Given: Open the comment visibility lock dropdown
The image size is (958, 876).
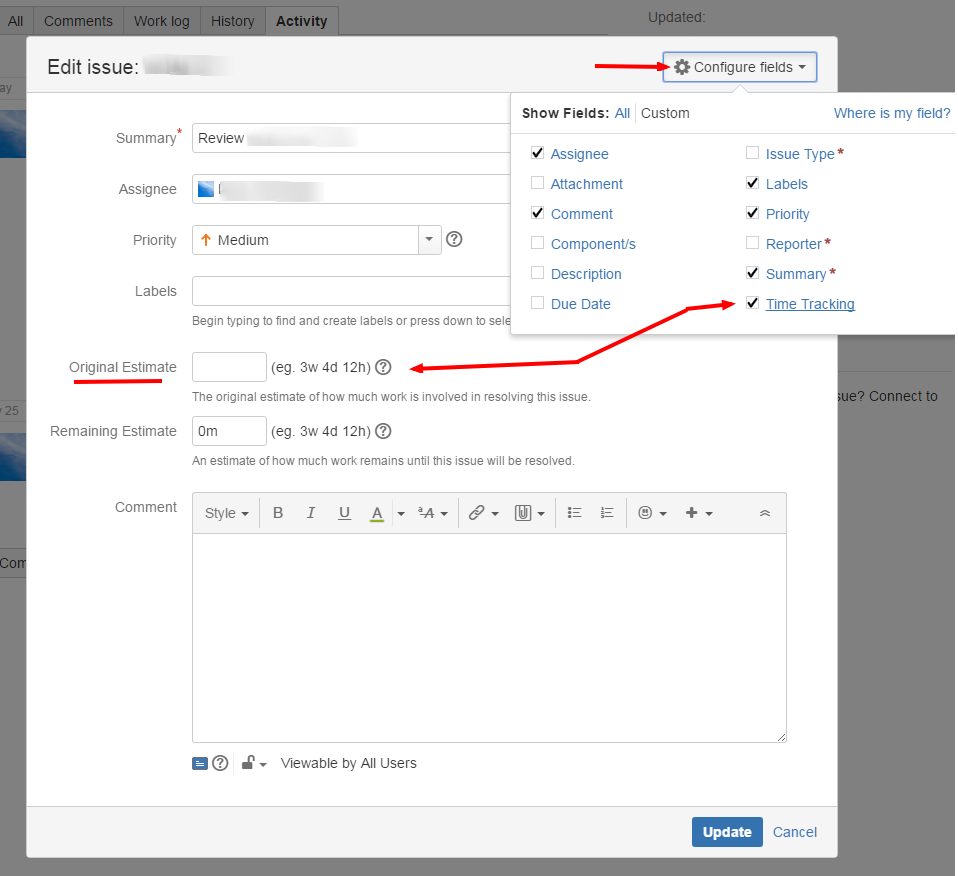Looking at the screenshot, I should pyautogui.click(x=253, y=763).
